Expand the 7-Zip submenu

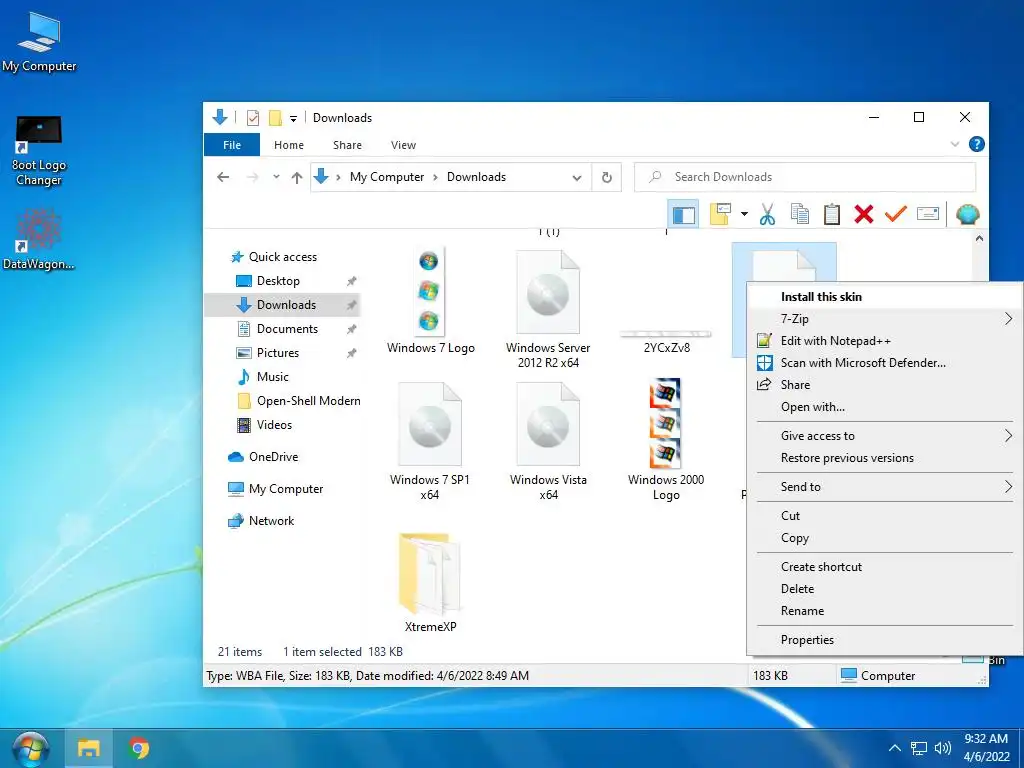click(885, 319)
